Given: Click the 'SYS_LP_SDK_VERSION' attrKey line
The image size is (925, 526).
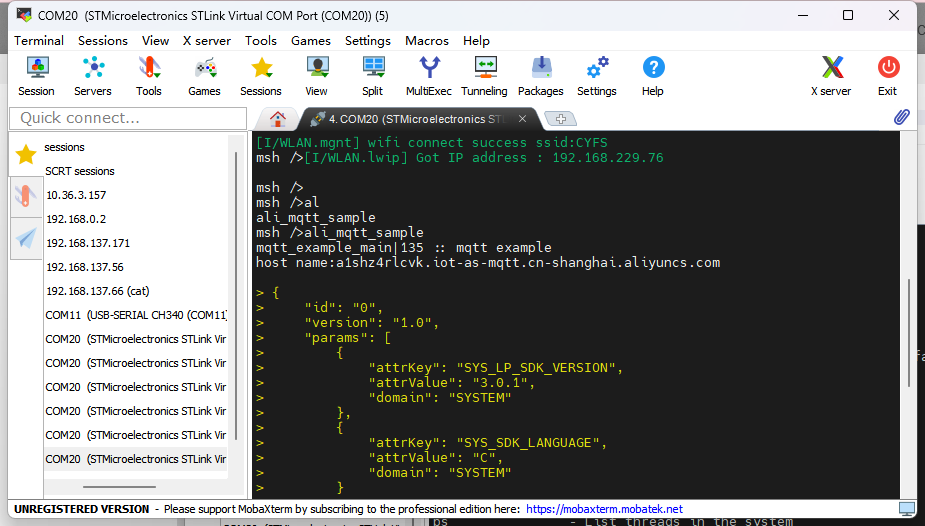Looking at the screenshot, I should [x=496, y=367].
